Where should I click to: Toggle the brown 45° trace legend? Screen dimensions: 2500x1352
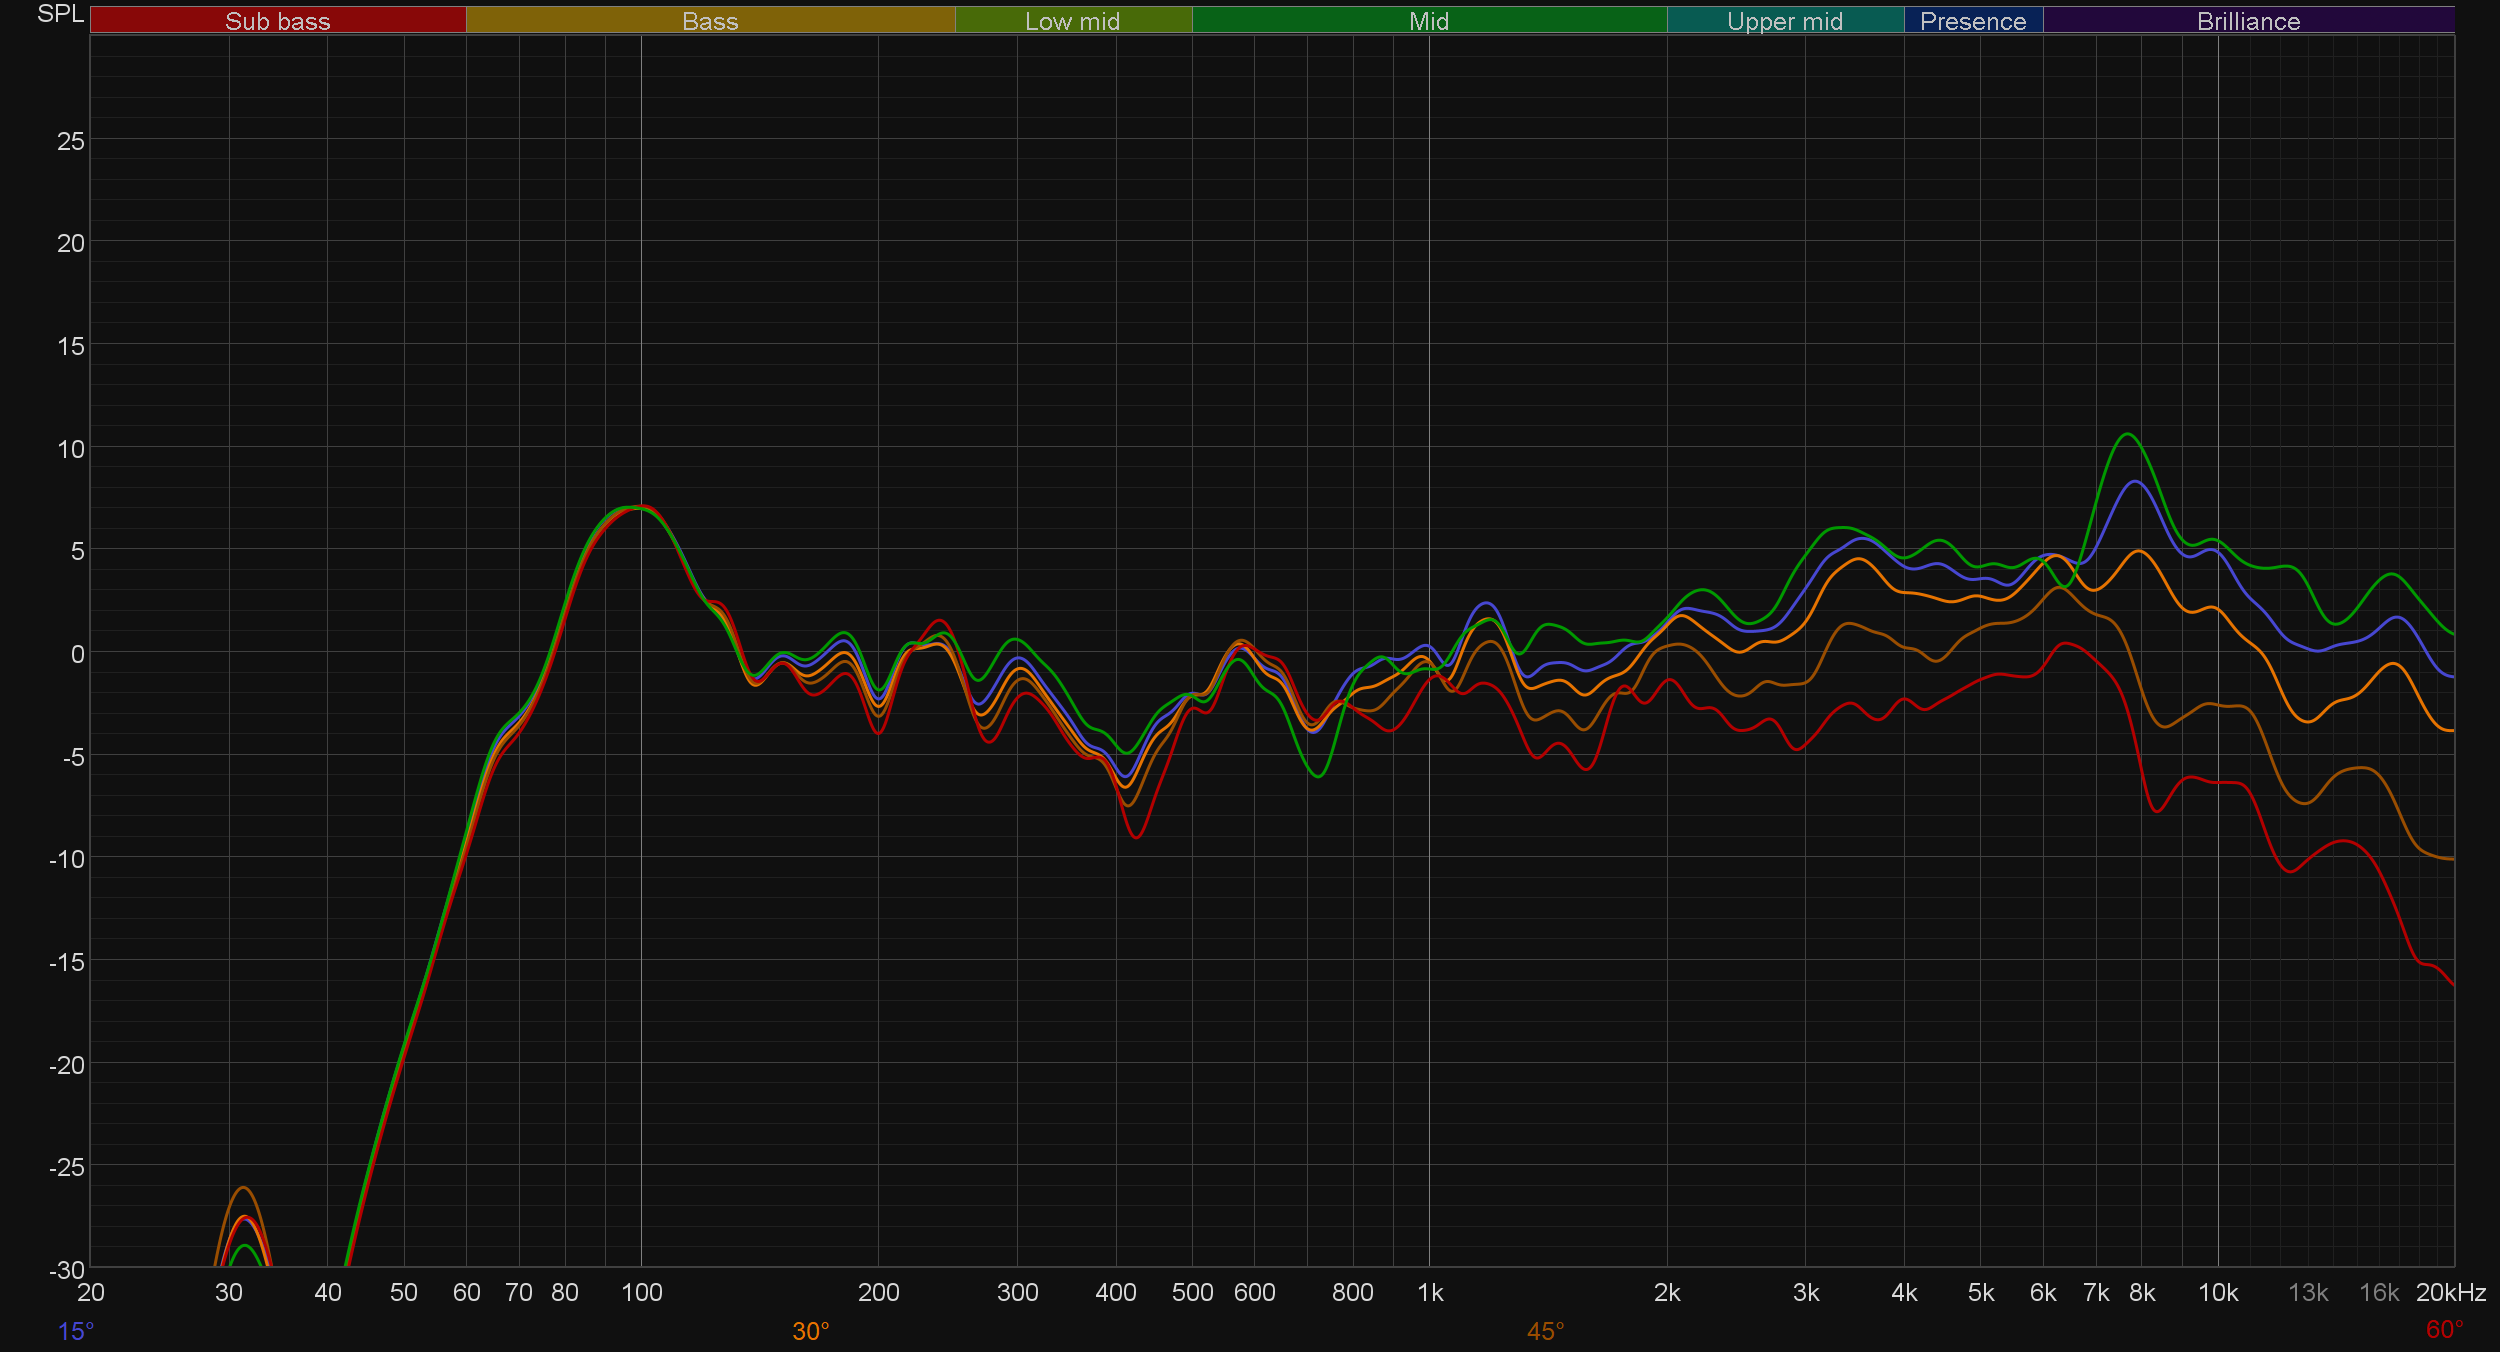[1545, 1331]
